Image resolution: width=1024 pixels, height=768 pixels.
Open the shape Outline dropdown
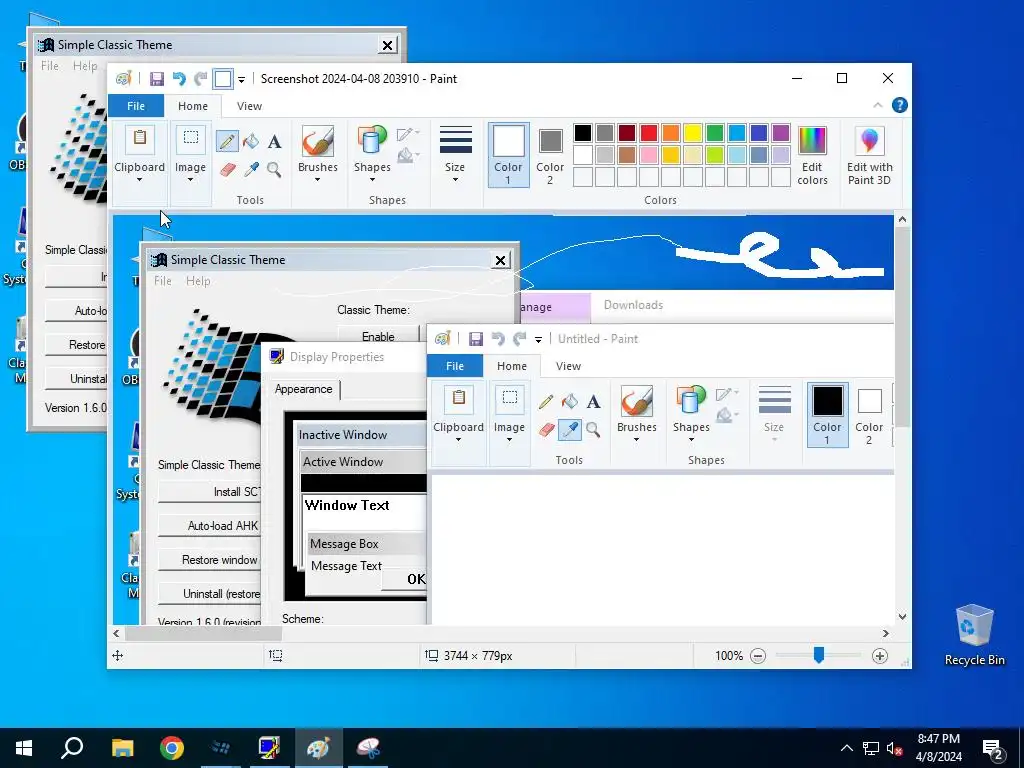click(x=408, y=134)
